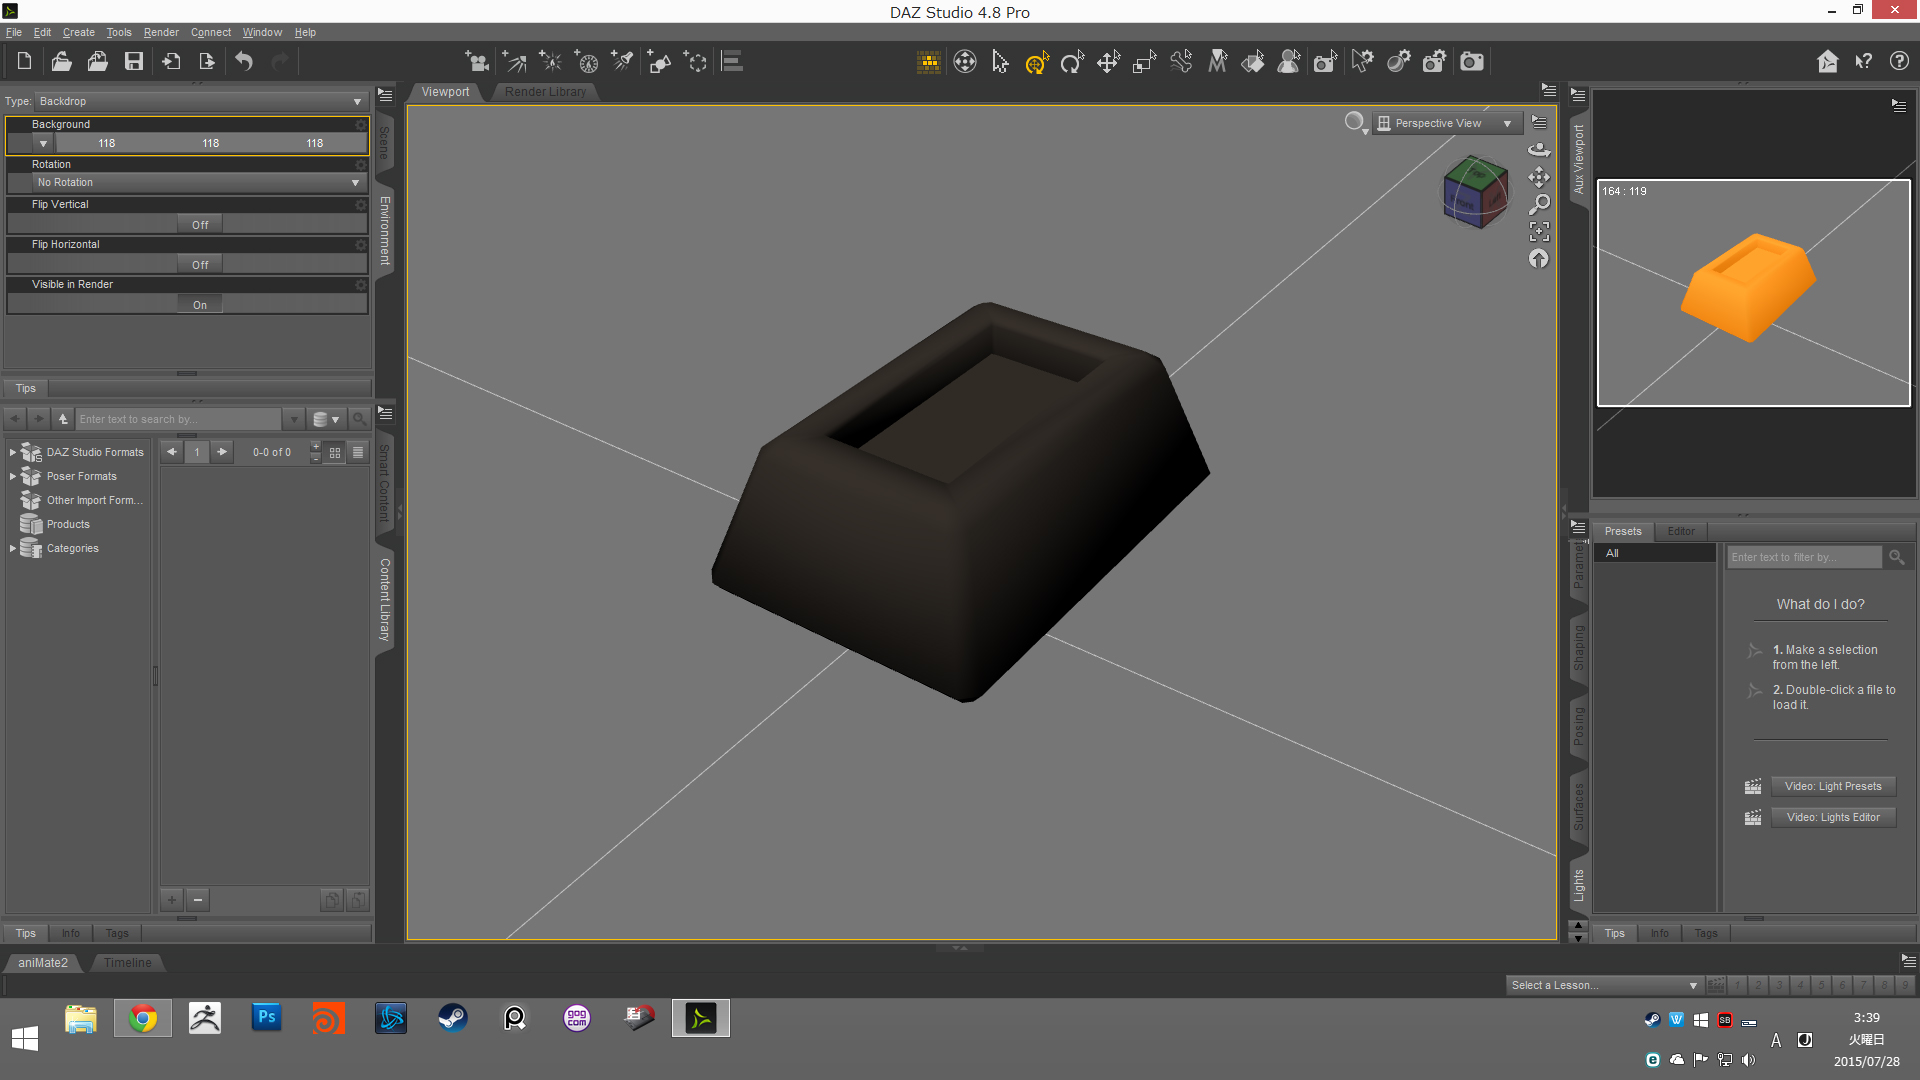Click the viewport frame selection icon
This screenshot has width=1920, height=1080.
[x=1539, y=231]
